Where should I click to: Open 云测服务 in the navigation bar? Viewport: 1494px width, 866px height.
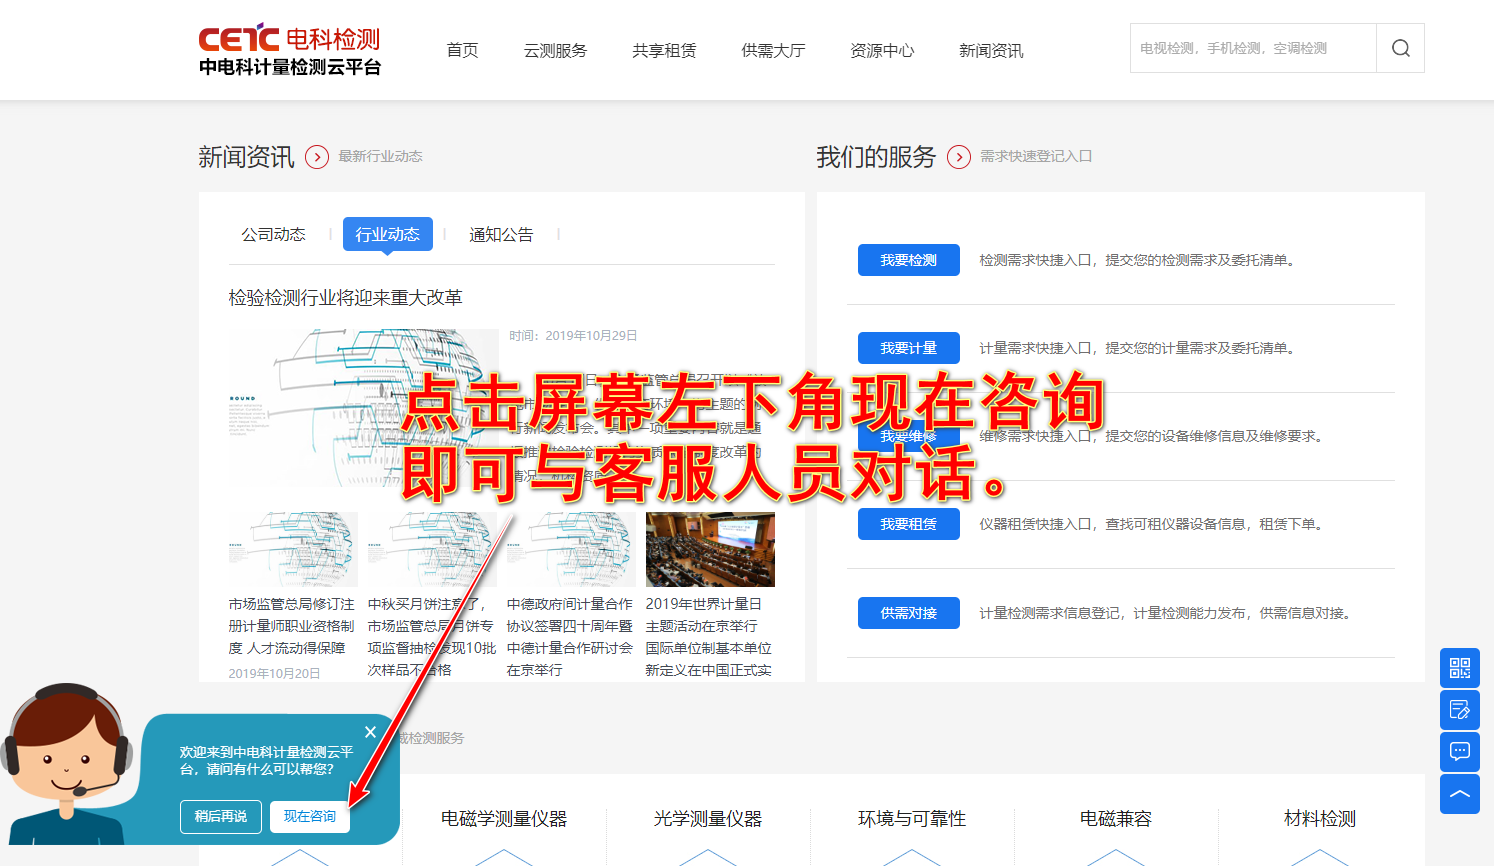click(555, 50)
